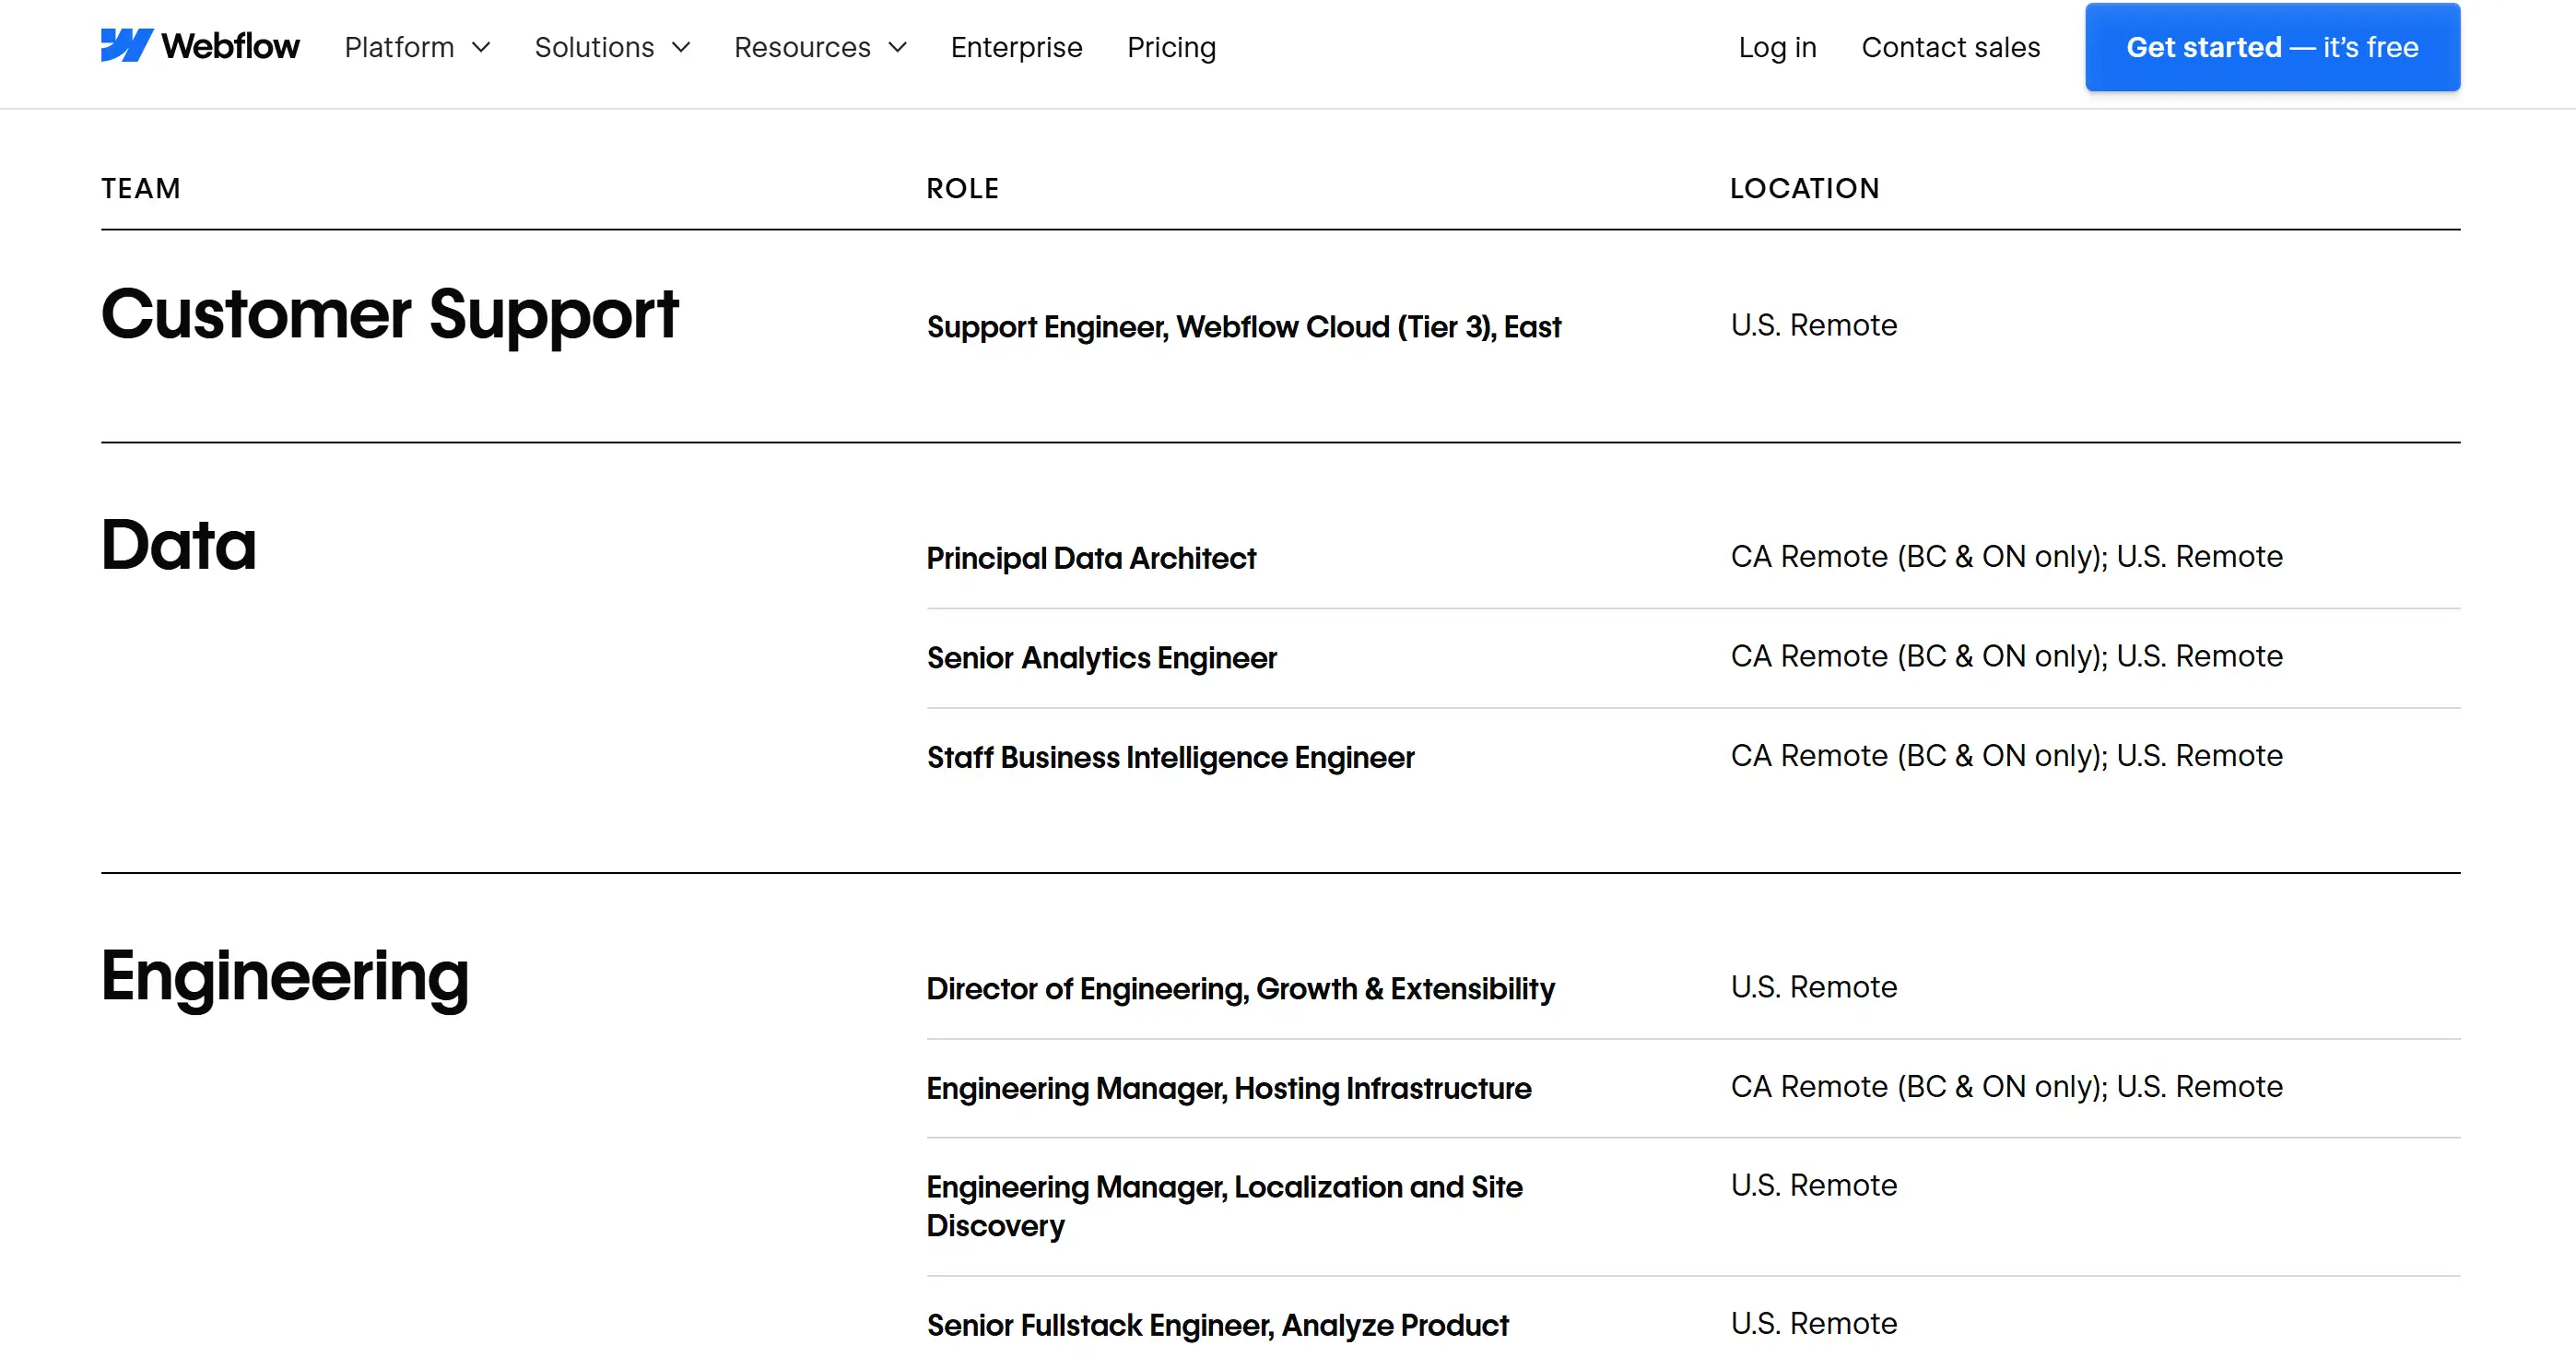Expand the Resources menu chevron
This screenshot has width=2576, height=1369.
(x=898, y=48)
